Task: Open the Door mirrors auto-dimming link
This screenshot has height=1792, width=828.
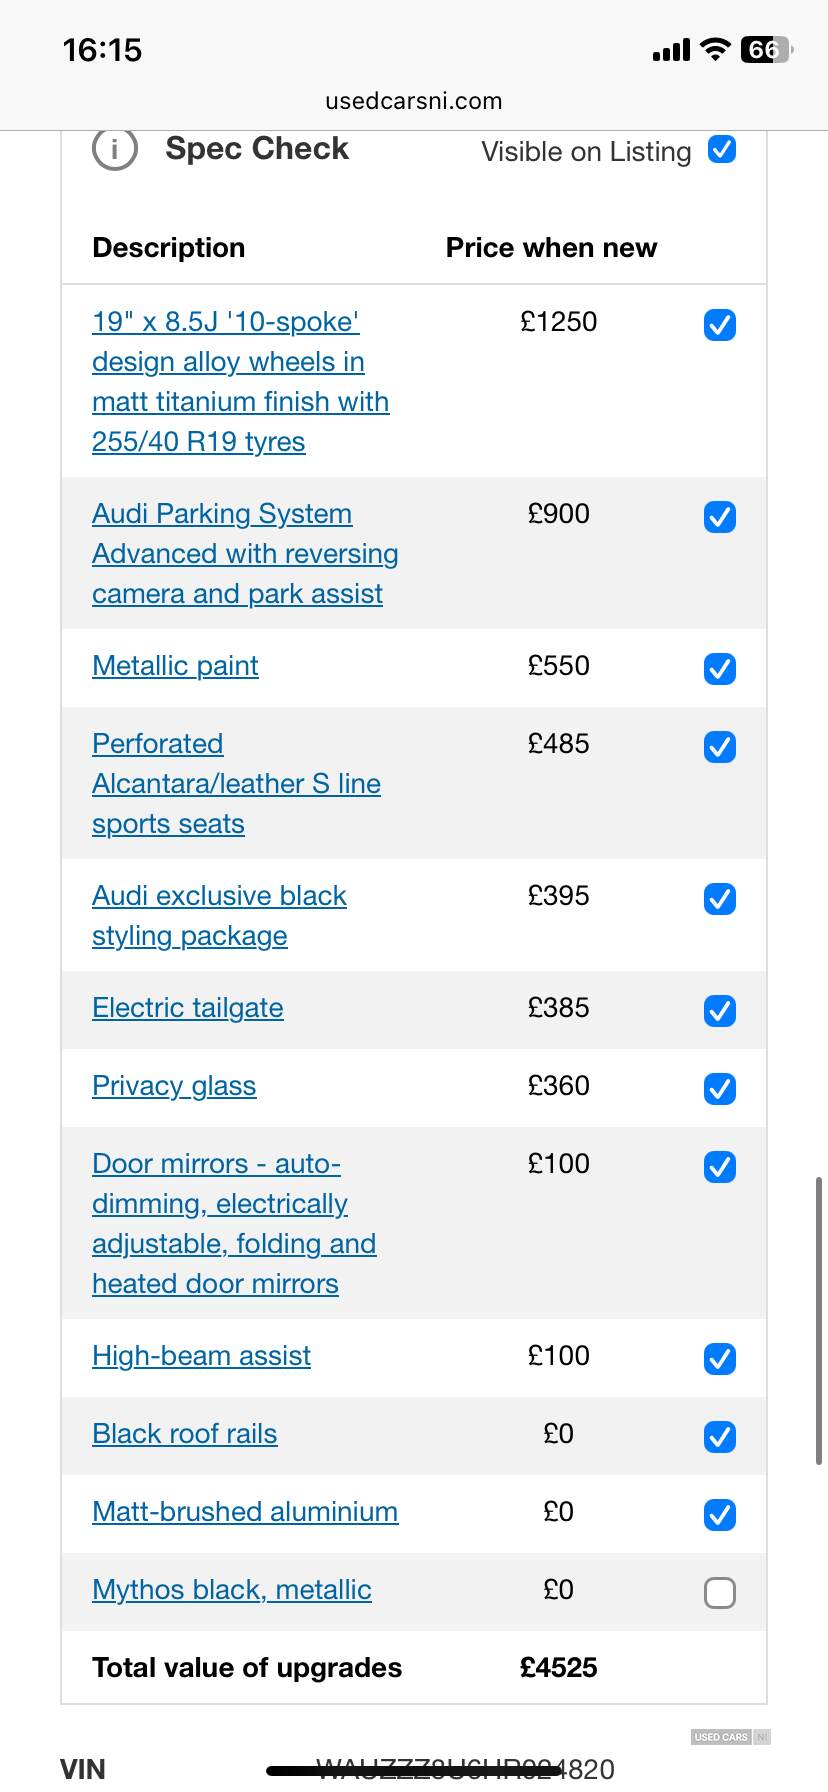Action: coord(234,1224)
